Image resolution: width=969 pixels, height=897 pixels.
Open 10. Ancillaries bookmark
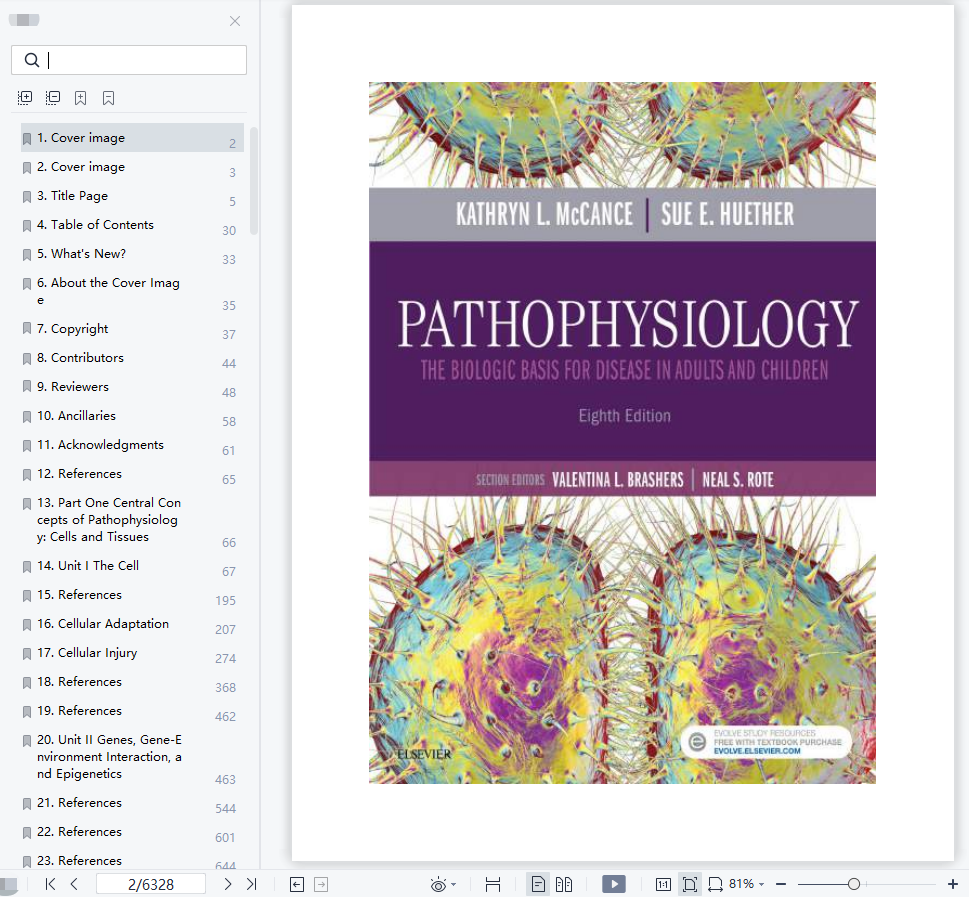132,416
